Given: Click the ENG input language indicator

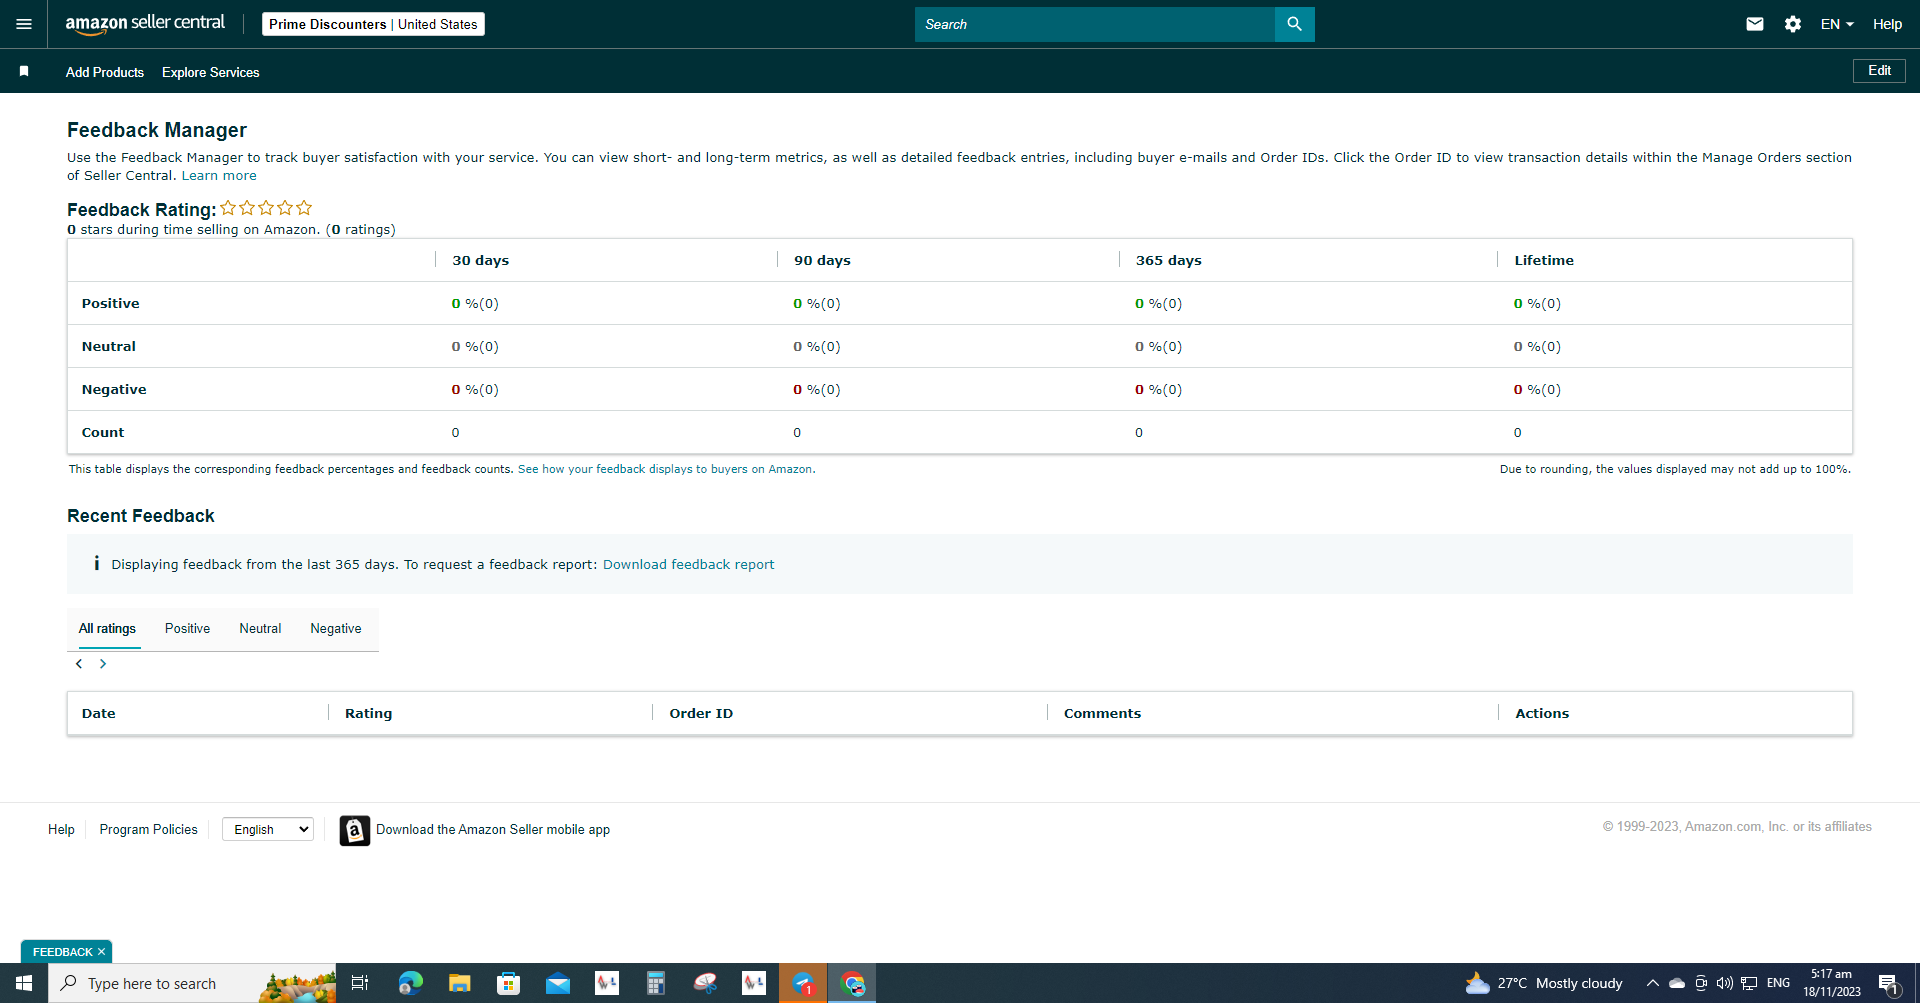Looking at the screenshot, I should (1778, 983).
